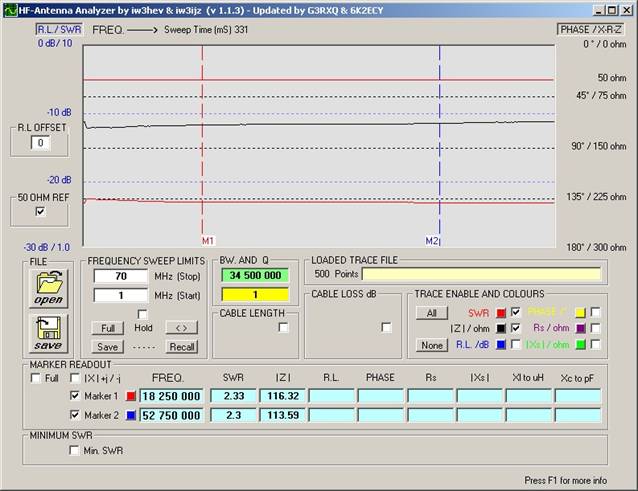
Task: Toggle the 50 OHM REF checkbox
Action: pos(40,211)
